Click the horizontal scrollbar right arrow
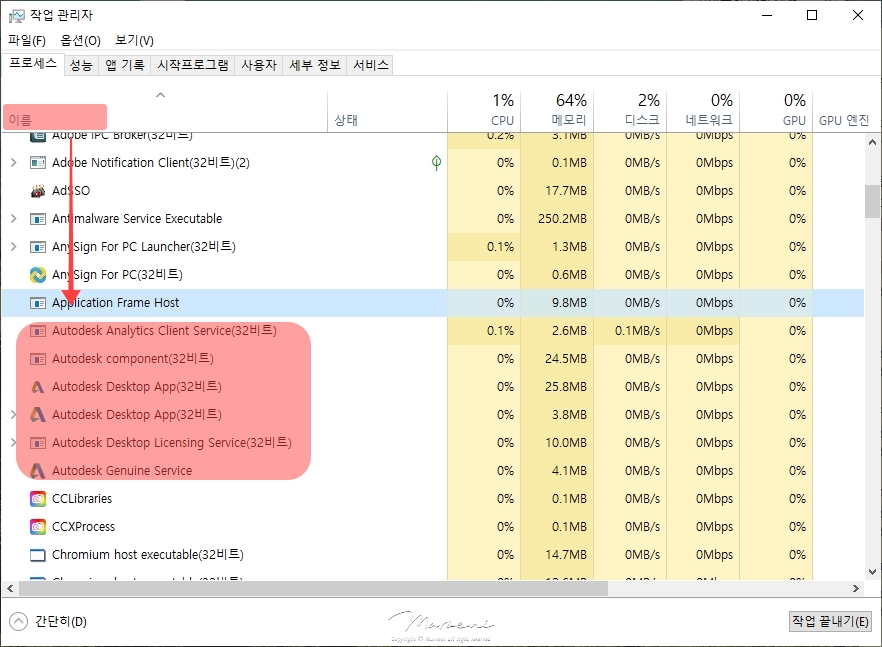Image resolution: width=882 pixels, height=647 pixels. [x=856, y=588]
